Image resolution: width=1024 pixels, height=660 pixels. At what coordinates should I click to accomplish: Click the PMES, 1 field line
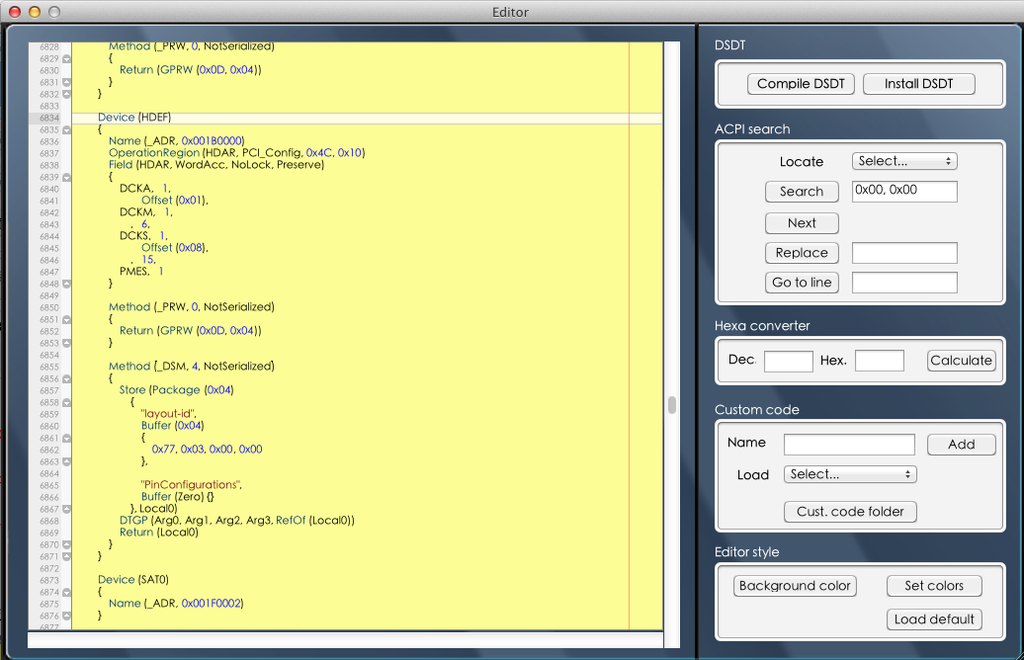[x=142, y=271]
